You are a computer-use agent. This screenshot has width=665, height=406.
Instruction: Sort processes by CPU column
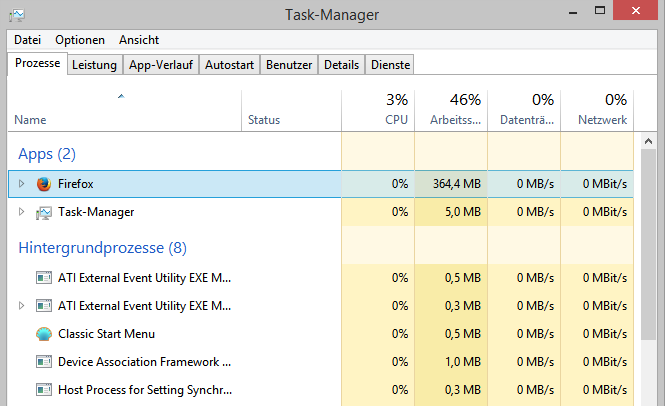(x=377, y=110)
